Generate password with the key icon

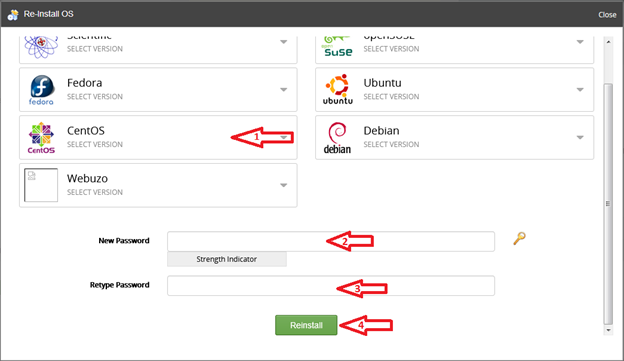[519, 238]
